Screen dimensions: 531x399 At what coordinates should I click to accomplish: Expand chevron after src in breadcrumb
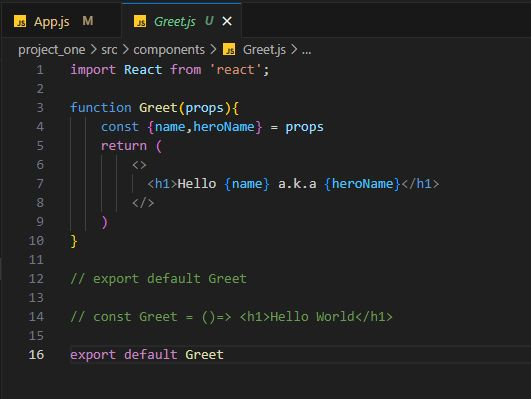pyautogui.click(x=125, y=50)
